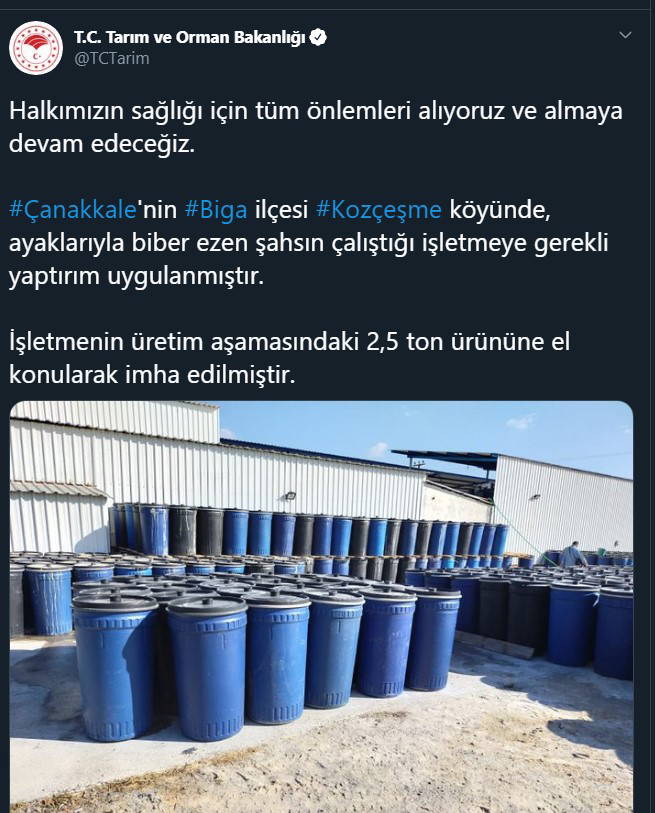Click the text 'yaptırım uygulanmıştır.'
This screenshot has height=813, width=655.
(x=136, y=276)
